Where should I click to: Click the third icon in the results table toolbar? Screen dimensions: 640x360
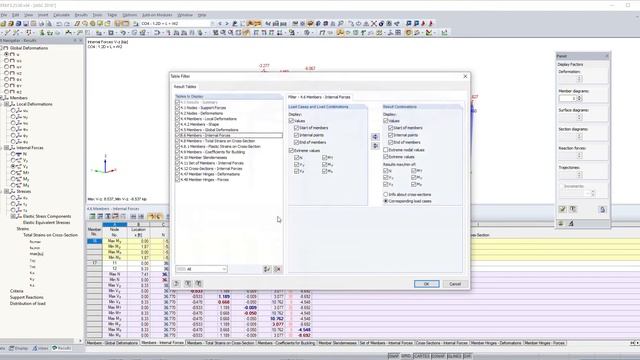pos(108,216)
